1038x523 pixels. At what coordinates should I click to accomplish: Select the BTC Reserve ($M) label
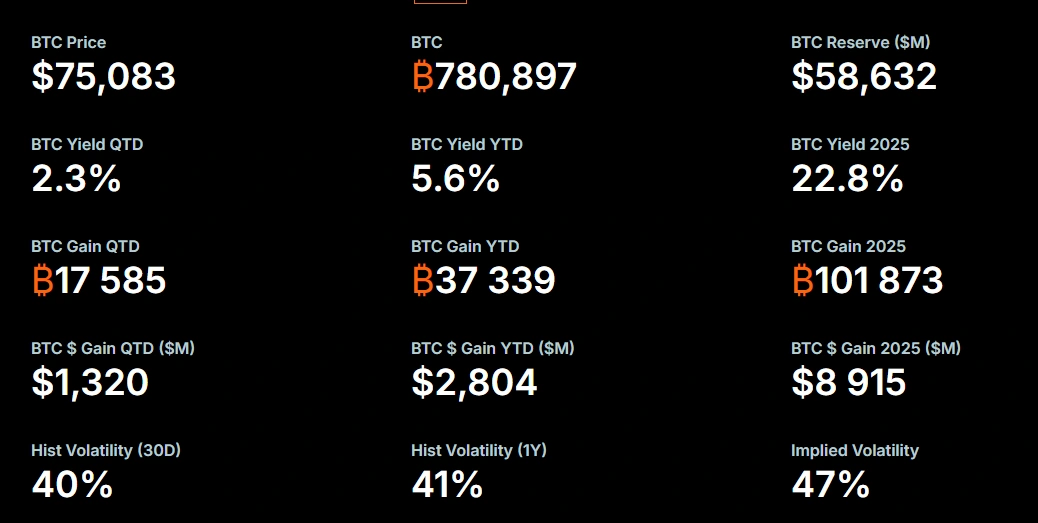tap(860, 43)
